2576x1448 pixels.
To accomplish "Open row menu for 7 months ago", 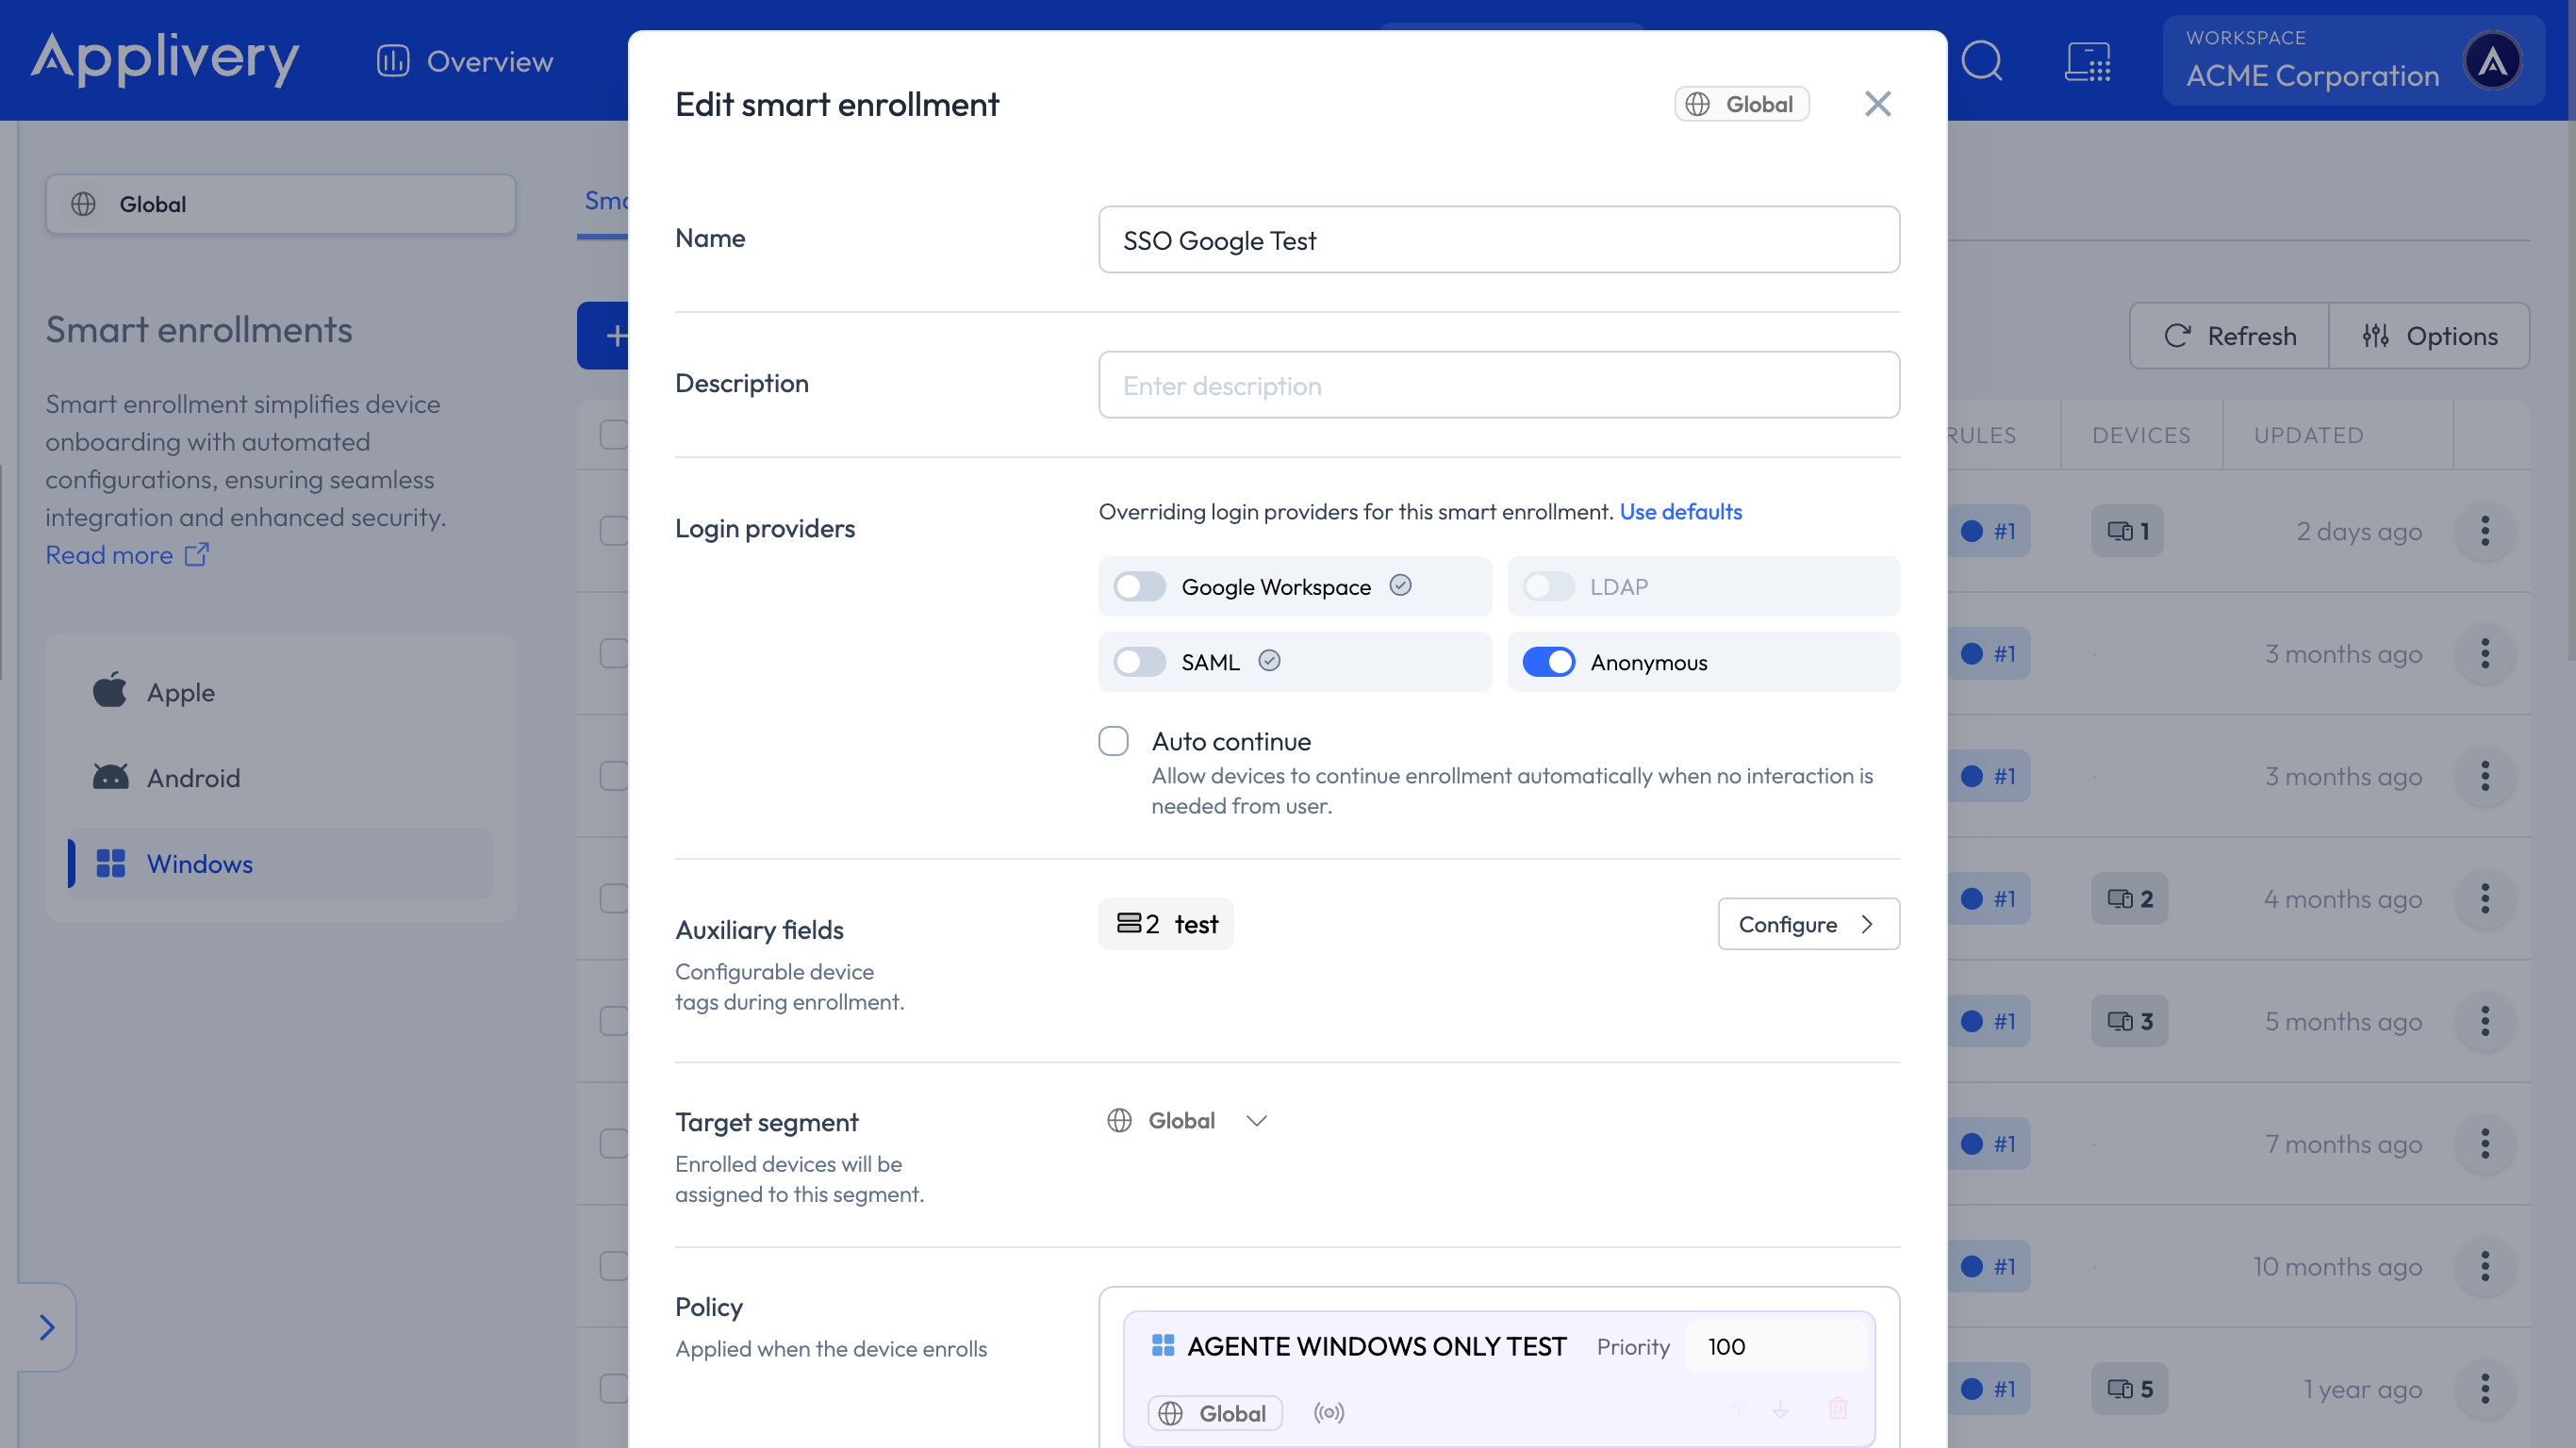I will [2484, 1144].
